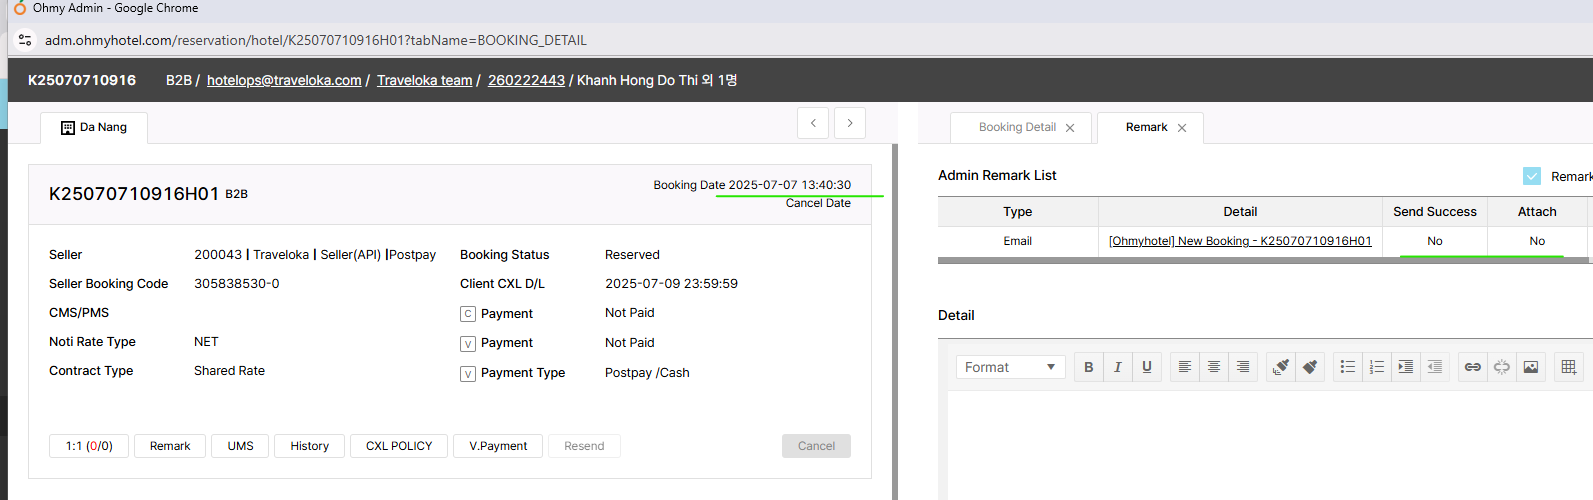Open the New Booking email remark link
Screen dimensions: 1593x500
point(1240,241)
